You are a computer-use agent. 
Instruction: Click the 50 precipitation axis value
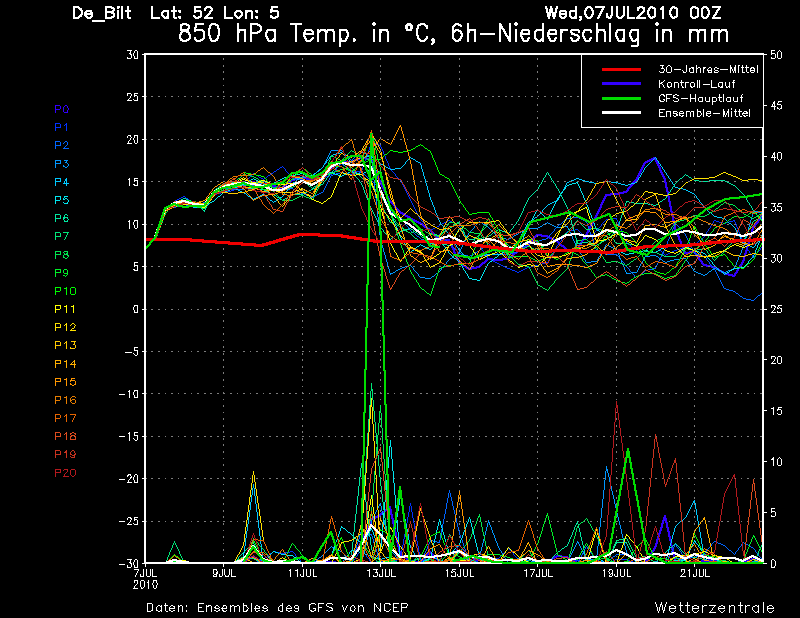[776, 55]
